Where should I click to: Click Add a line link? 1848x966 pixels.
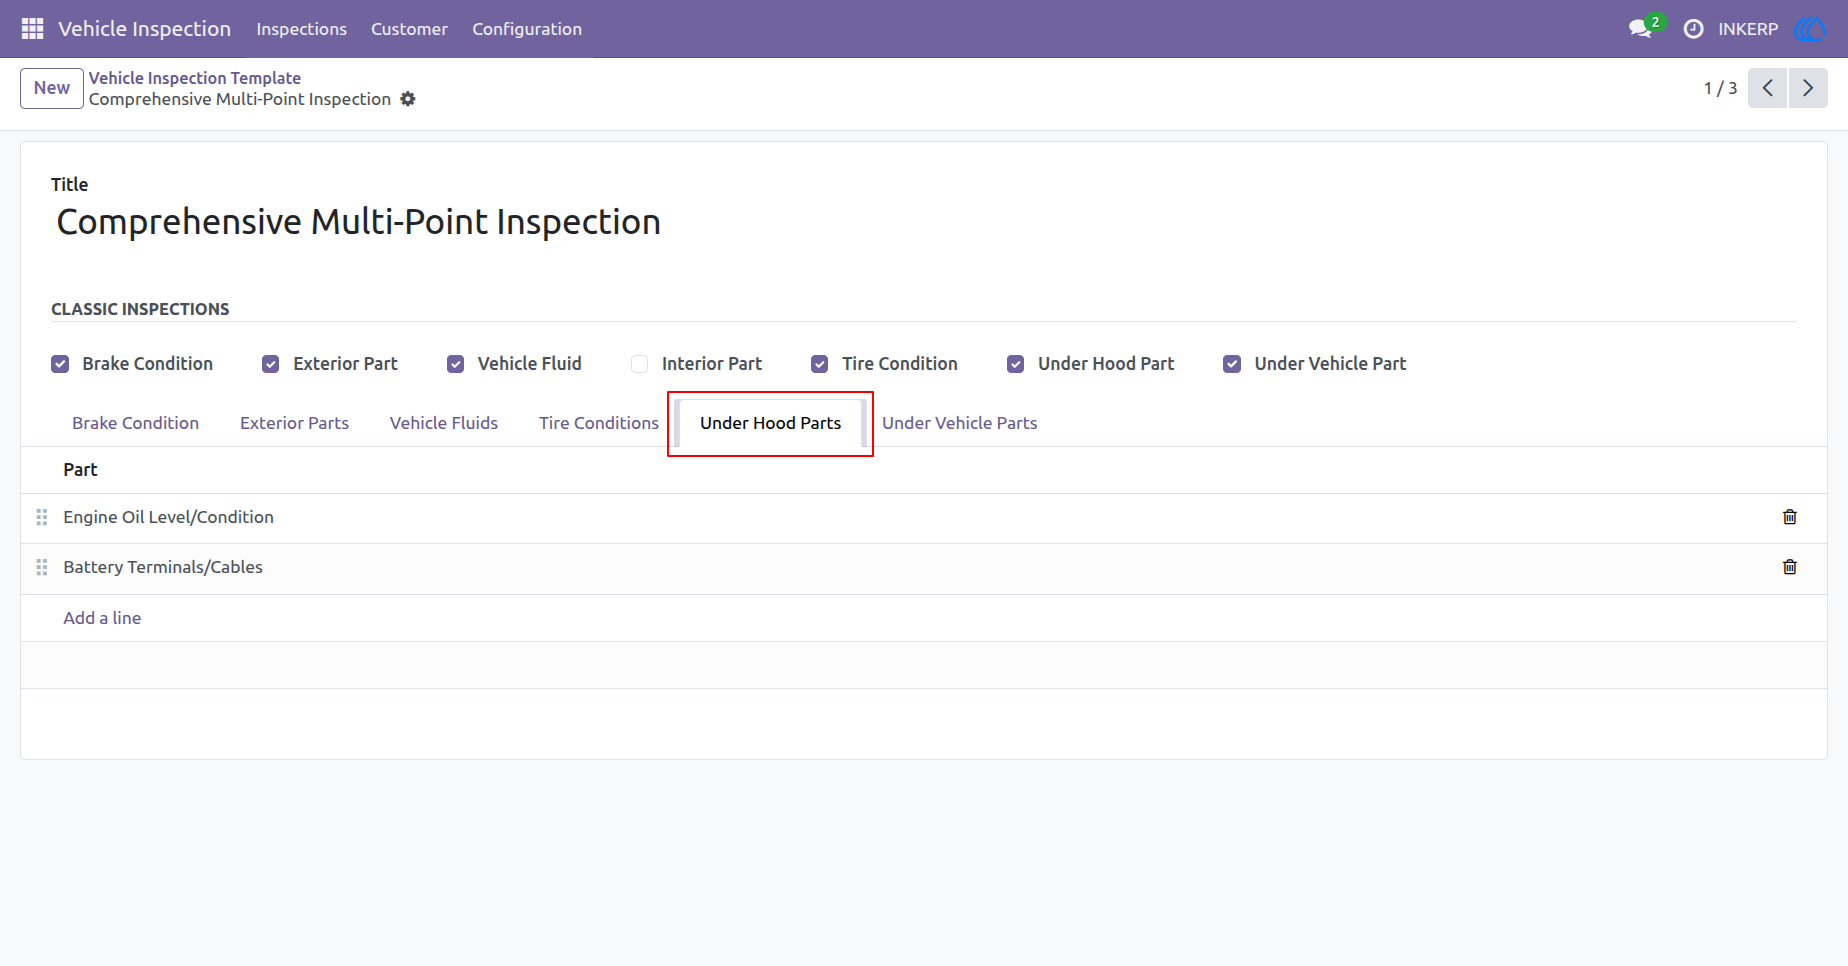pyautogui.click(x=102, y=618)
